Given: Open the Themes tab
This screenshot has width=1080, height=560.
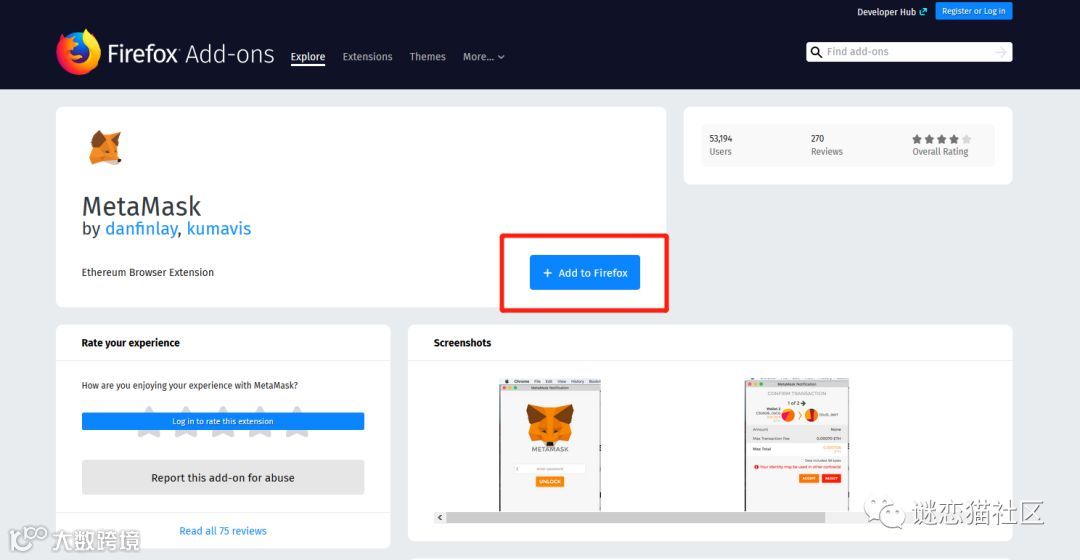Looking at the screenshot, I should 427,56.
